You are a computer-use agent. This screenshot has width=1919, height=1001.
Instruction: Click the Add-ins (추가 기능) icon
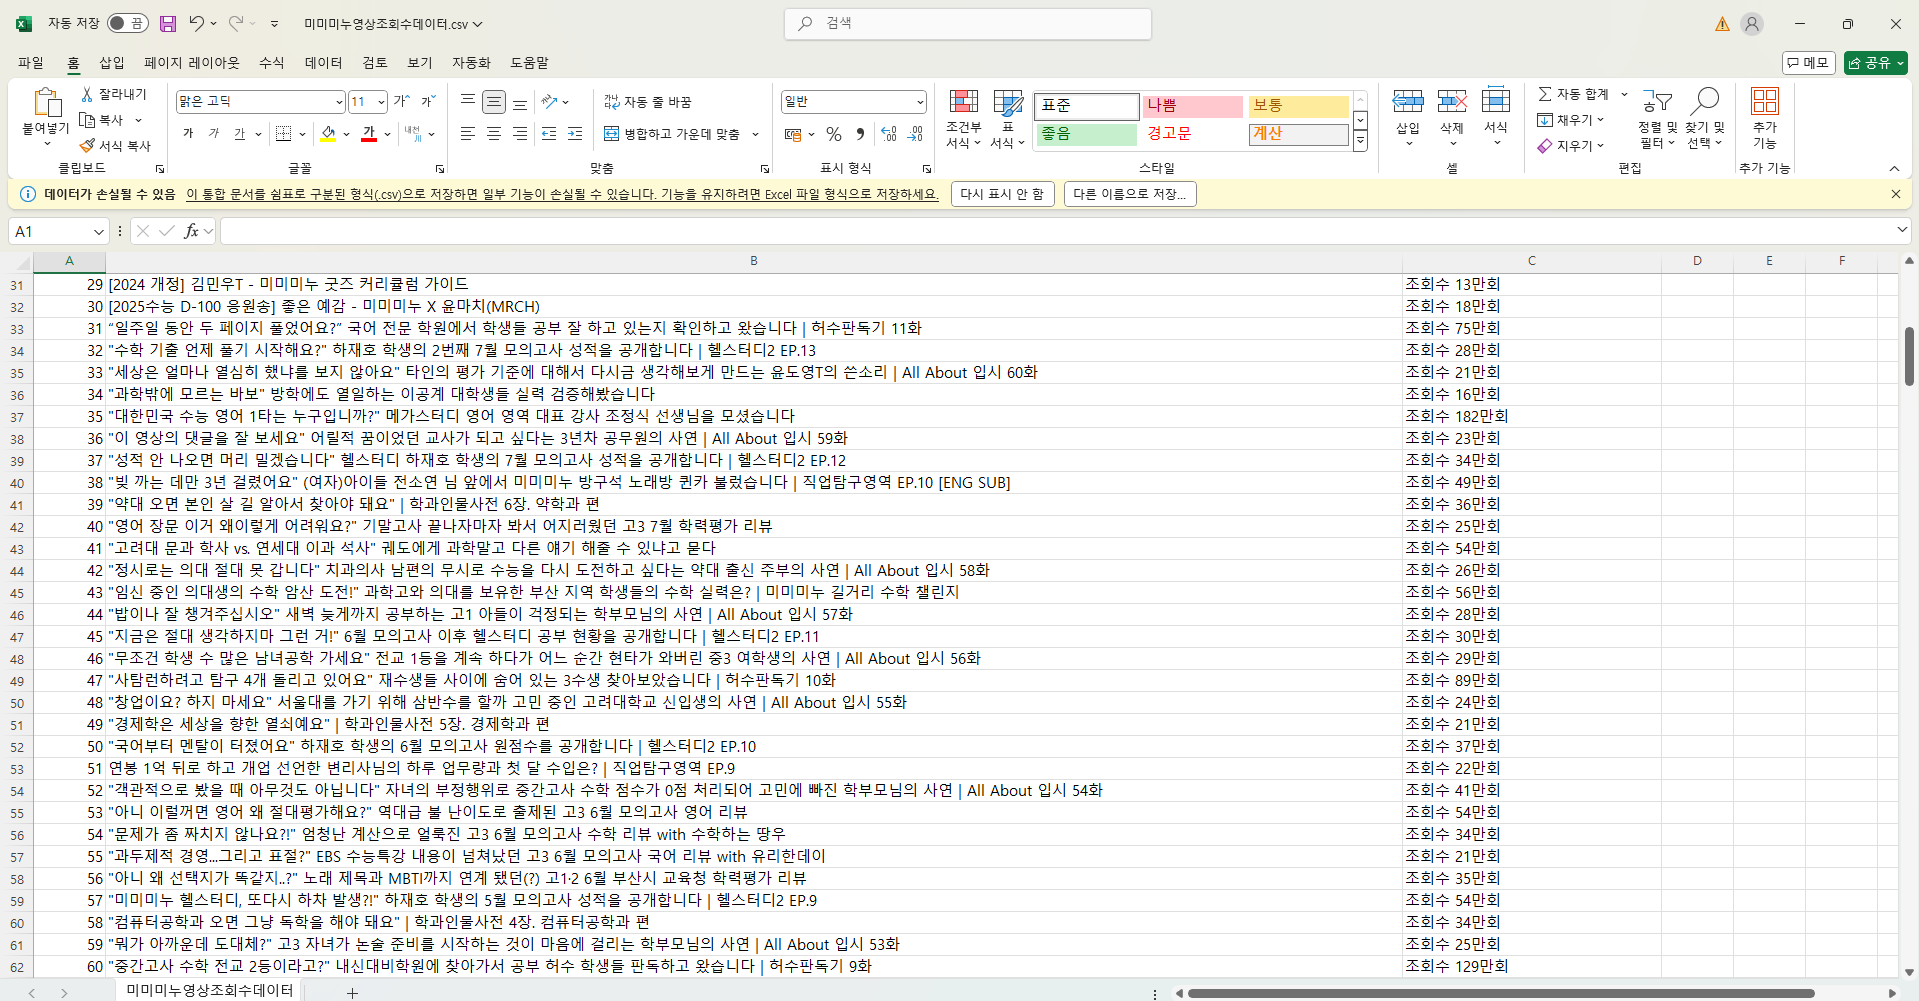1764,103
